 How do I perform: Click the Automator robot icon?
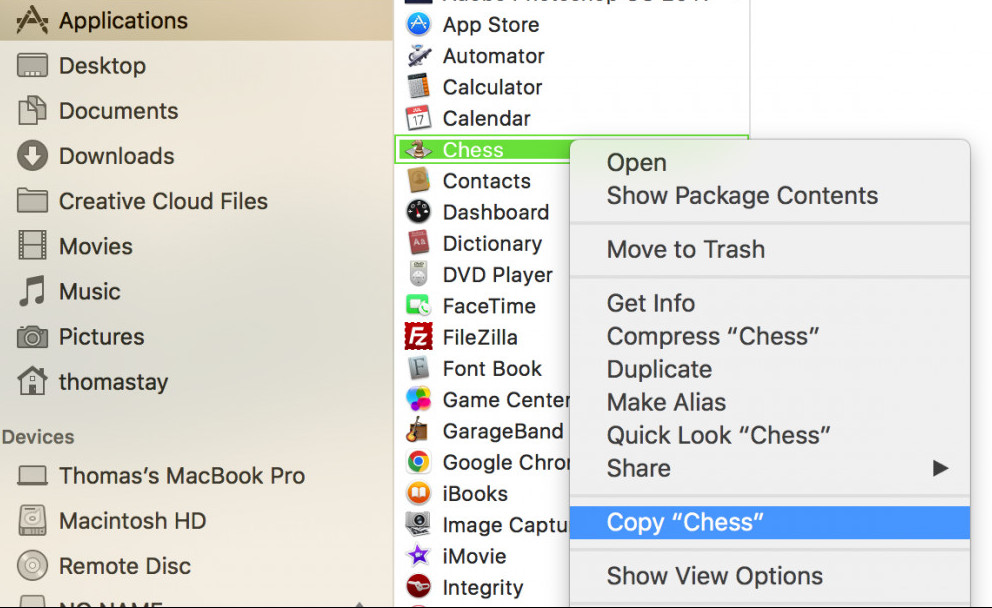point(418,56)
